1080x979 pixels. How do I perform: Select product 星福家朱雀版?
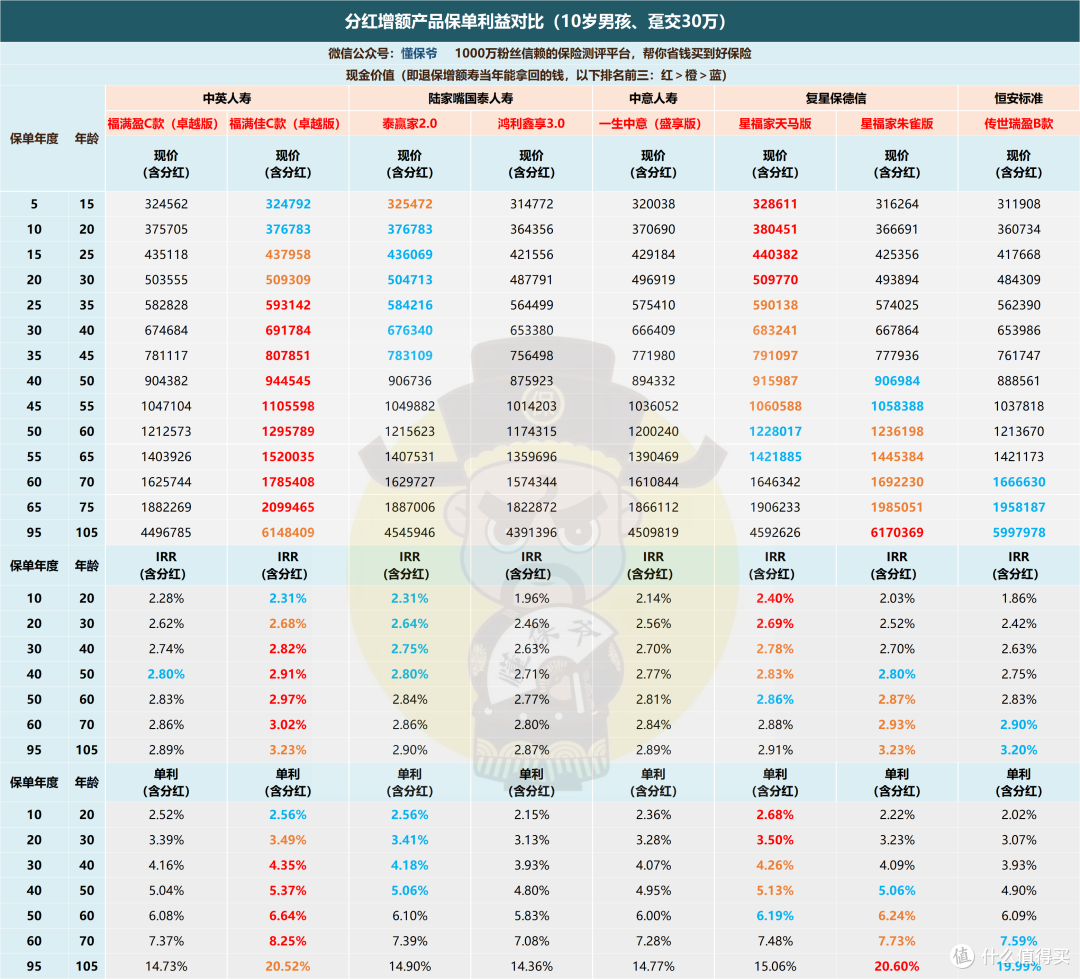click(x=897, y=124)
